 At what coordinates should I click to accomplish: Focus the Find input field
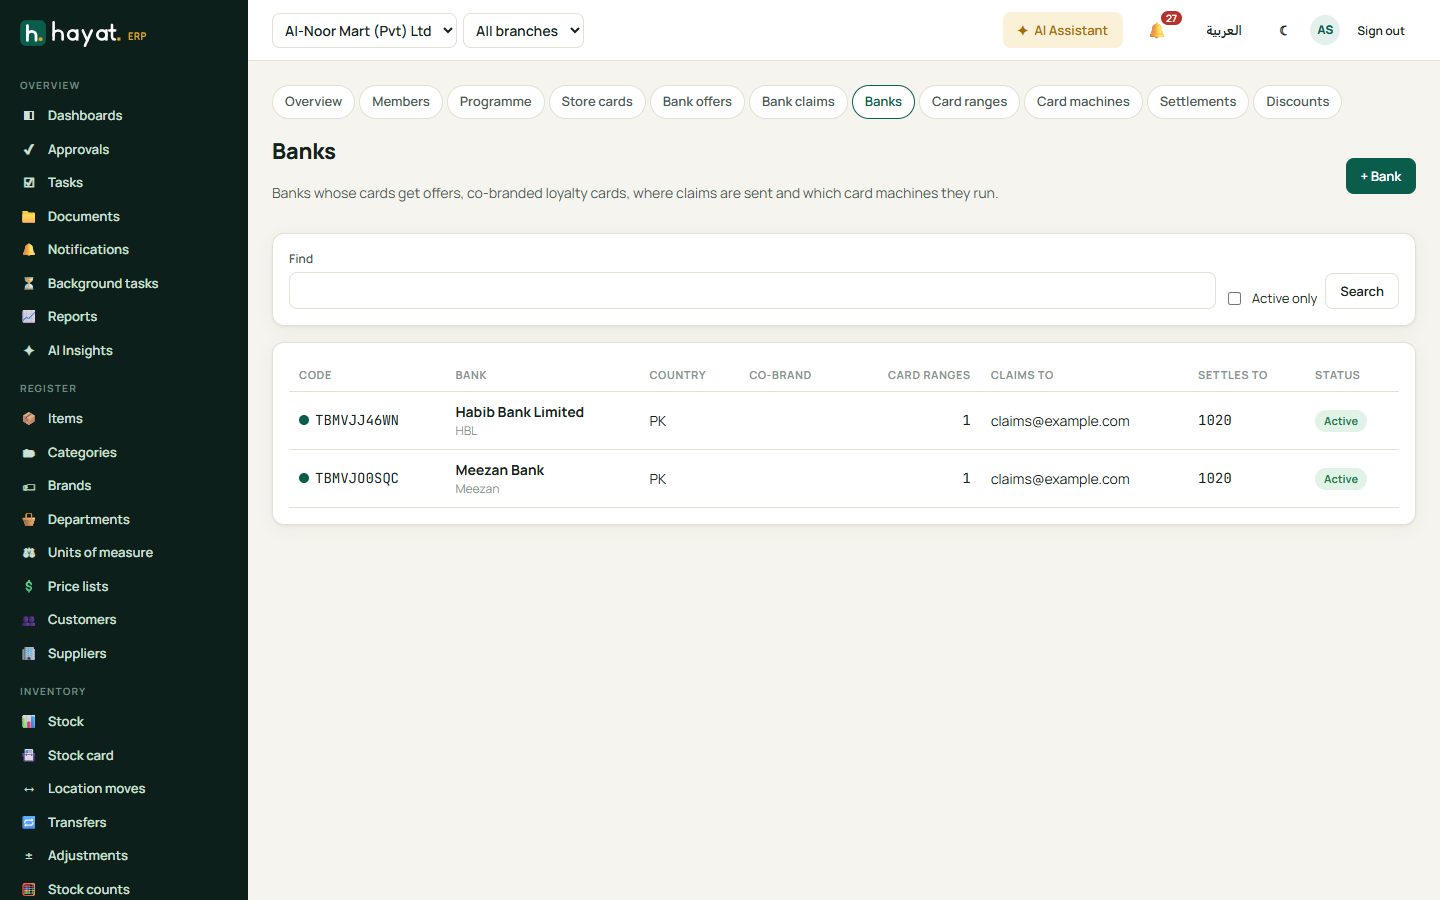752,291
